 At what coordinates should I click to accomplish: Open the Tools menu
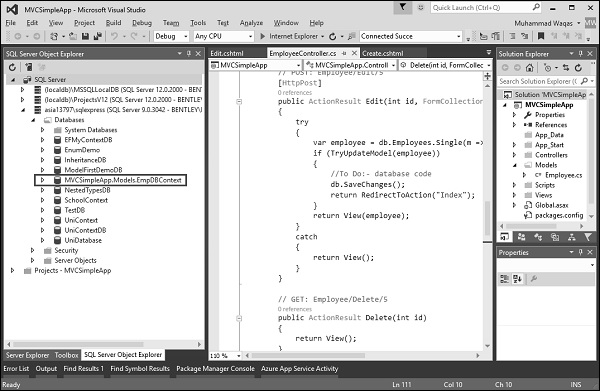pos(198,23)
